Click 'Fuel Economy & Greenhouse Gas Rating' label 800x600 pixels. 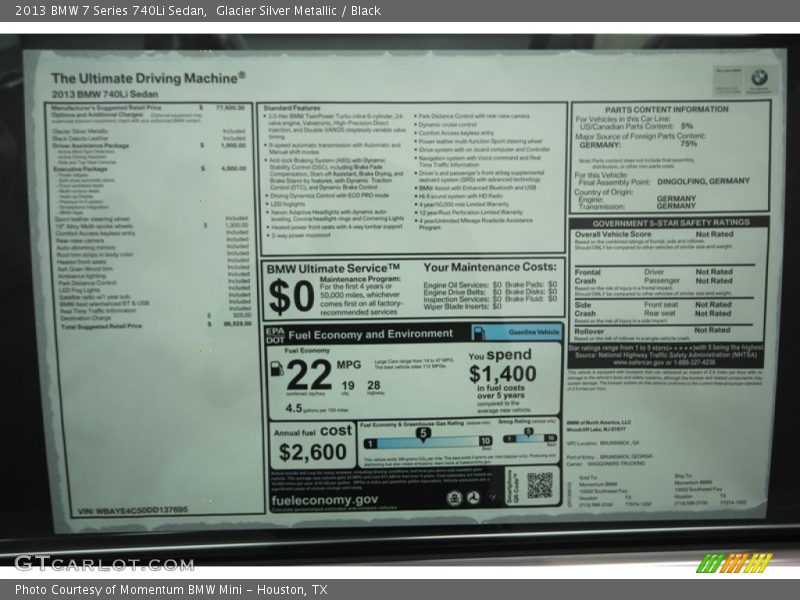(x=412, y=424)
